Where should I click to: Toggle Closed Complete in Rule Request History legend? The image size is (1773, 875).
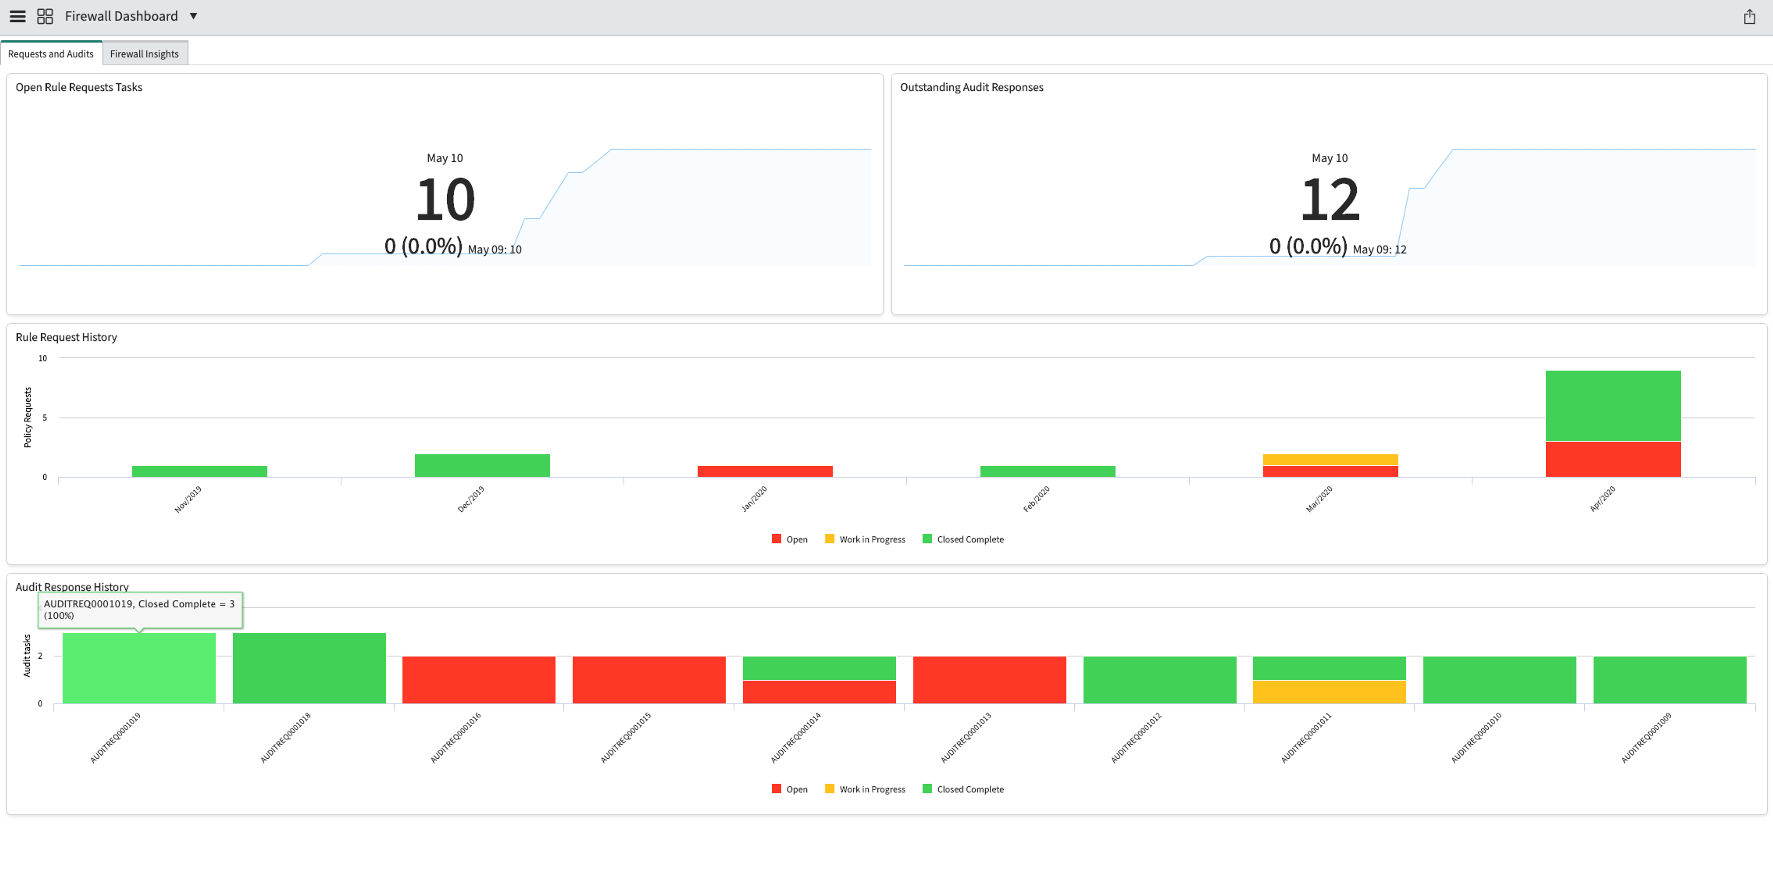(963, 539)
